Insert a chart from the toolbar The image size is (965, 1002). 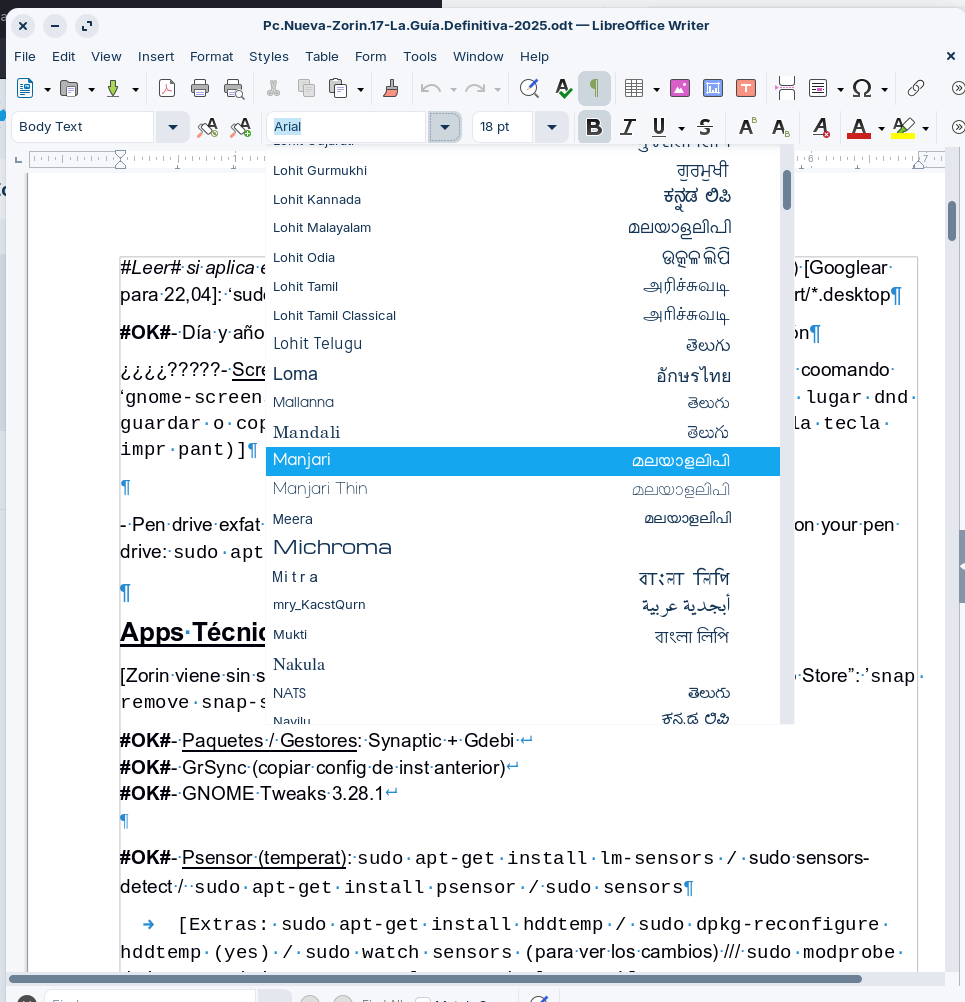click(x=713, y=88)
